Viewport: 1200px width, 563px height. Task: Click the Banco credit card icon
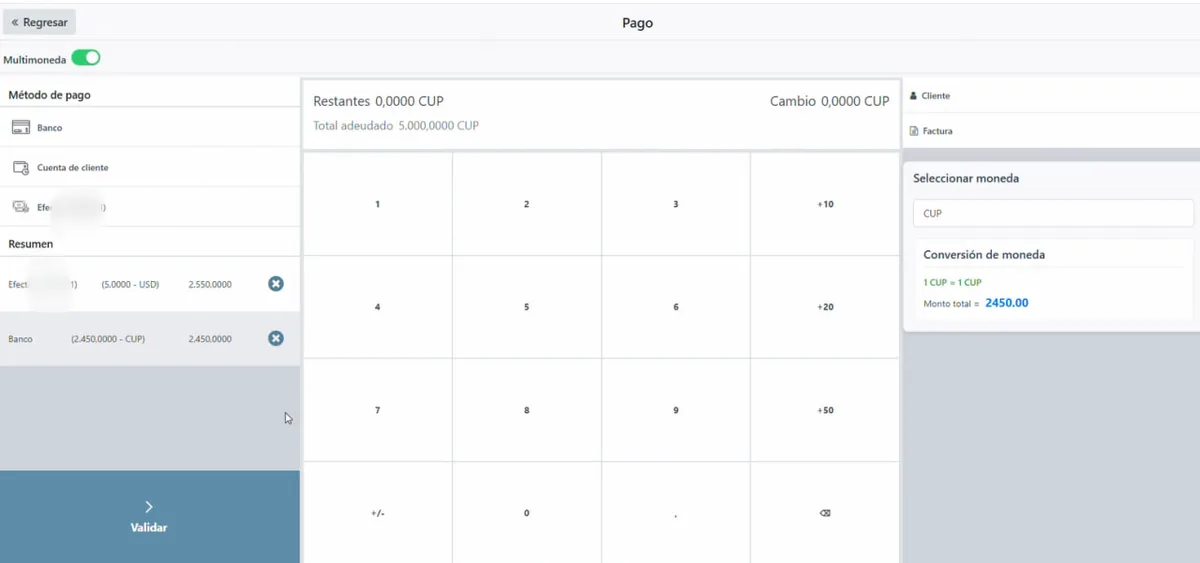tap(20, 128)
